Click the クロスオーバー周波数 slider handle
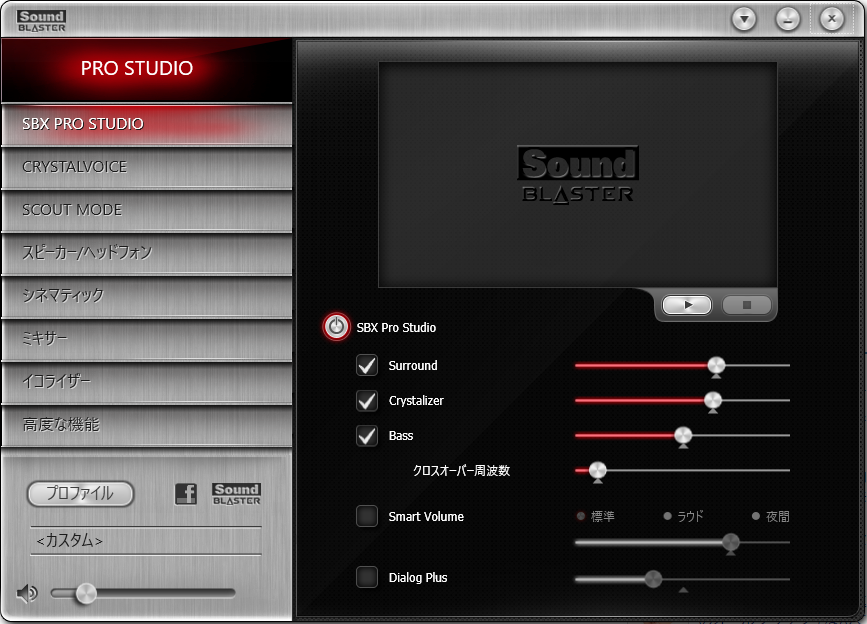Screen dimensions: 867x624 pos(598,471)
